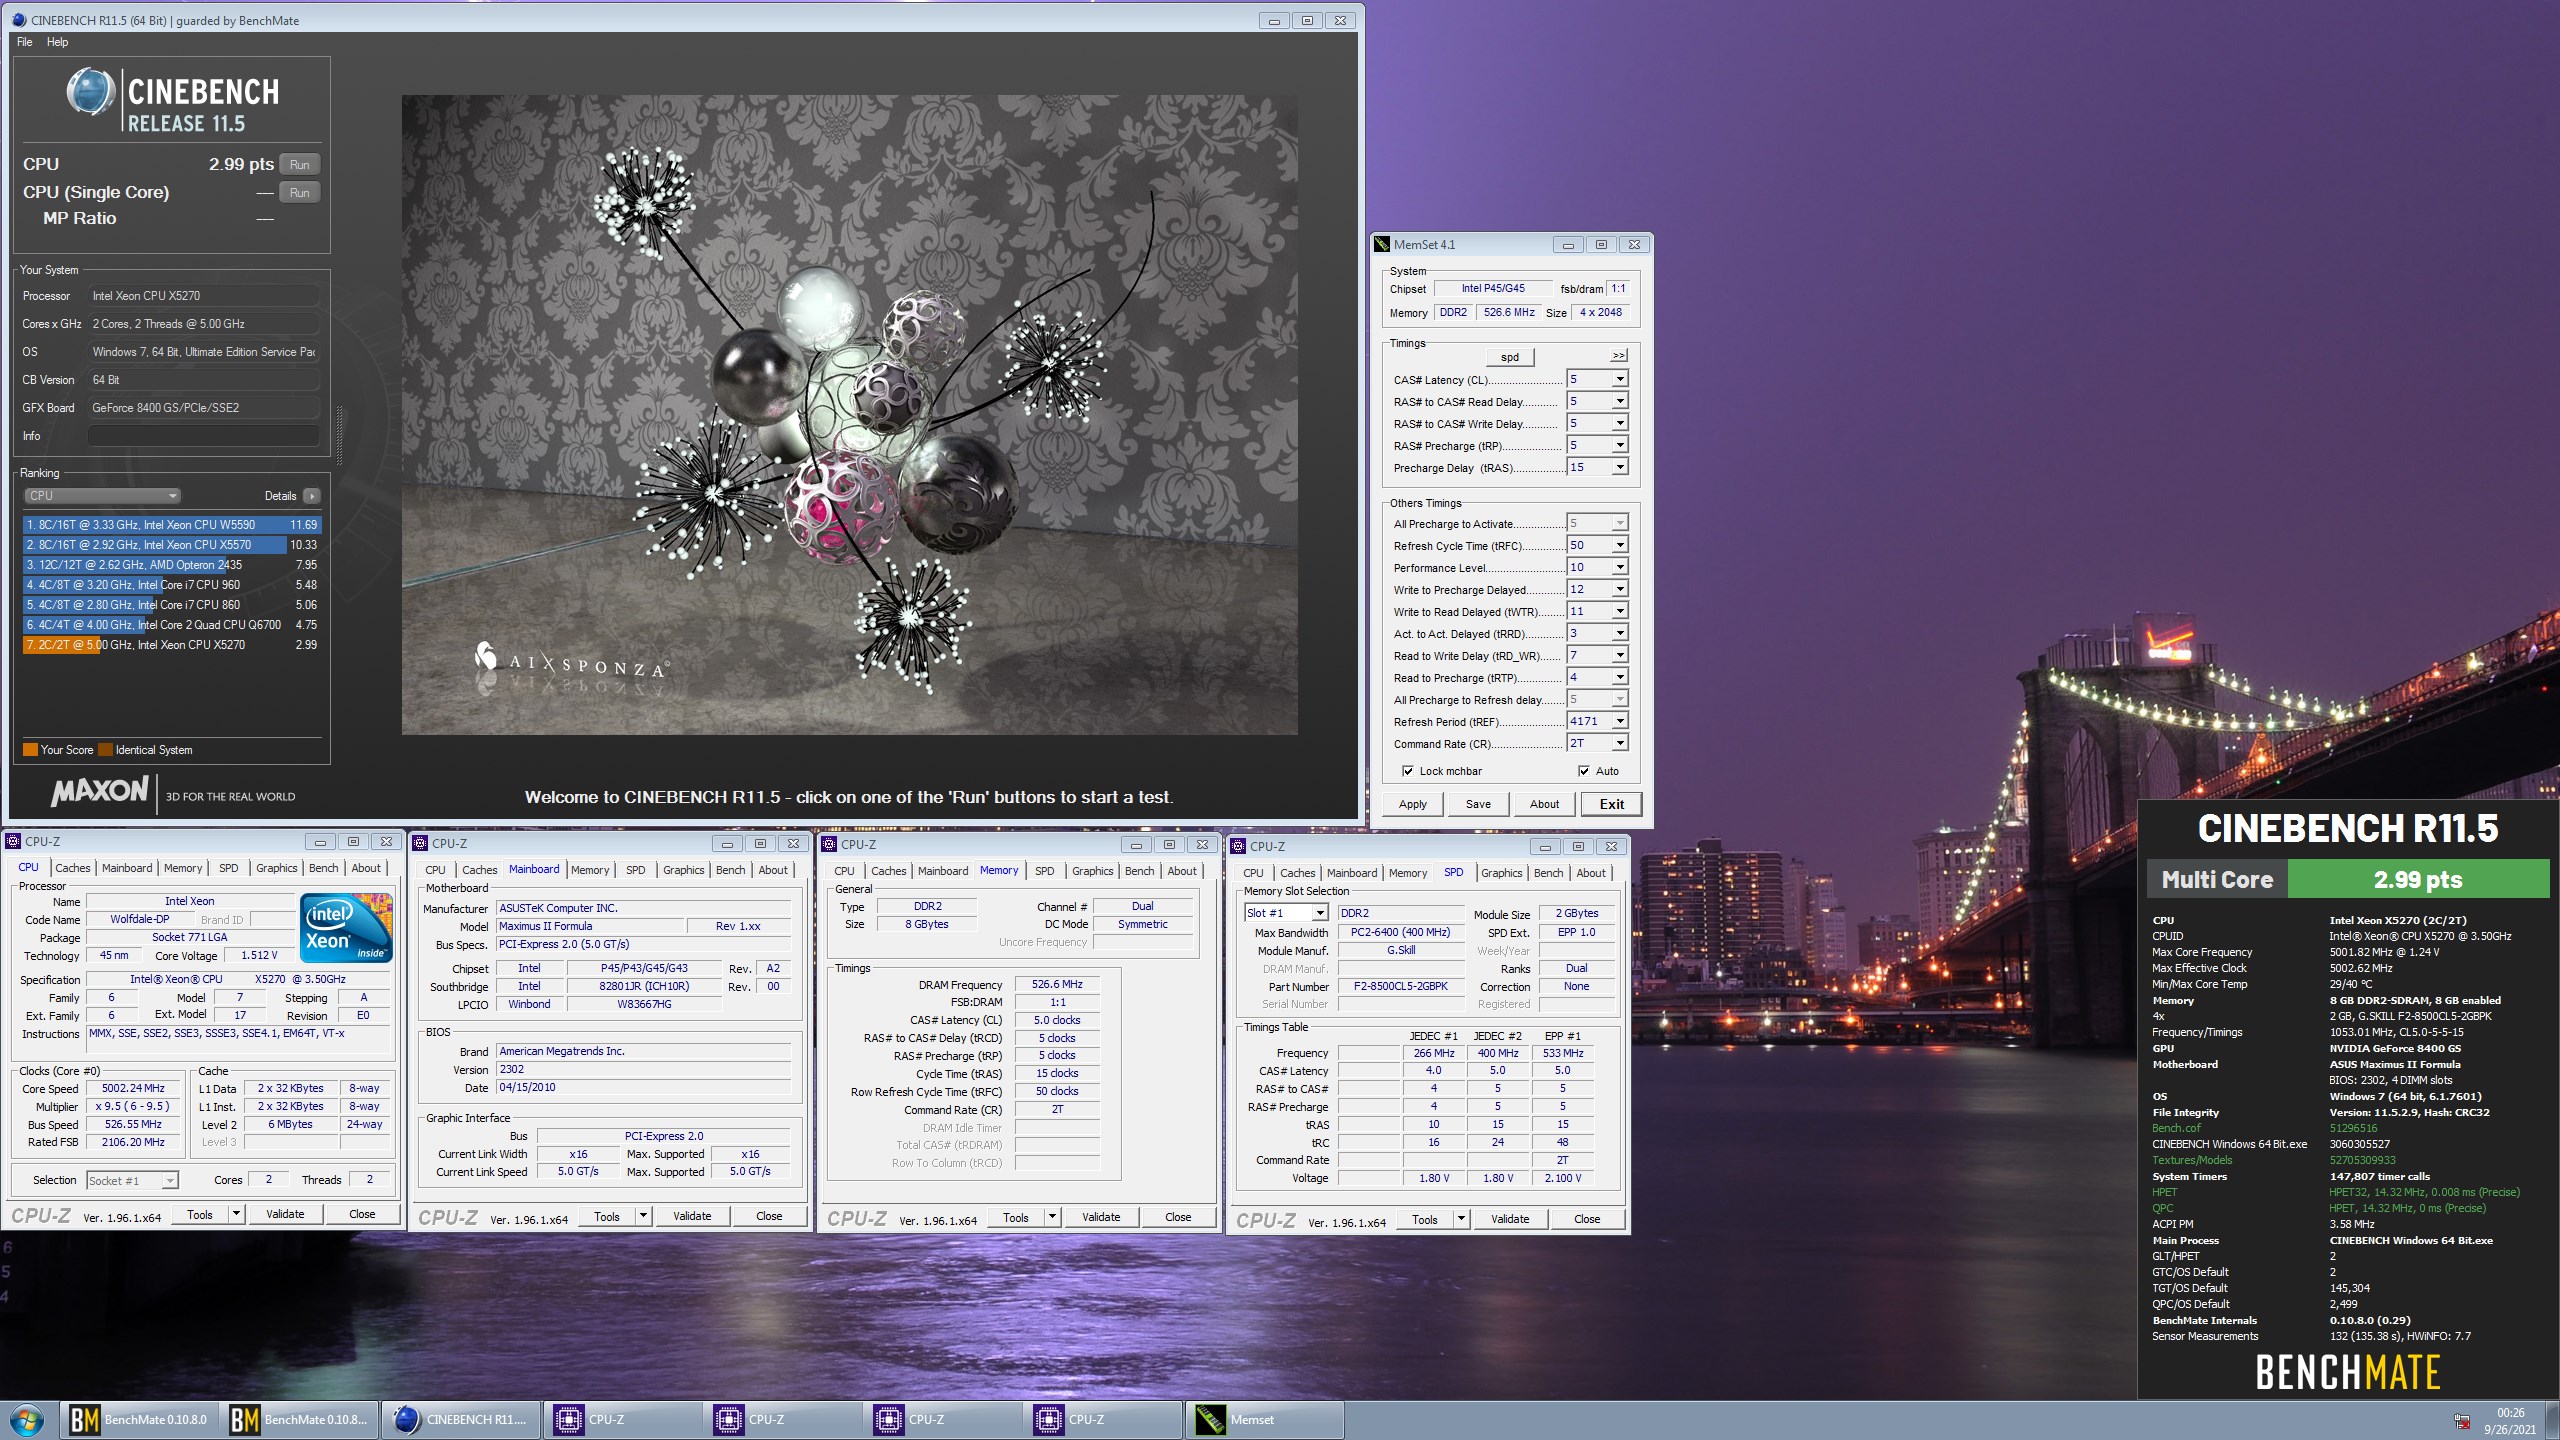Select Memory tab in CPU-Z Mainboard window

click(590, 870)
